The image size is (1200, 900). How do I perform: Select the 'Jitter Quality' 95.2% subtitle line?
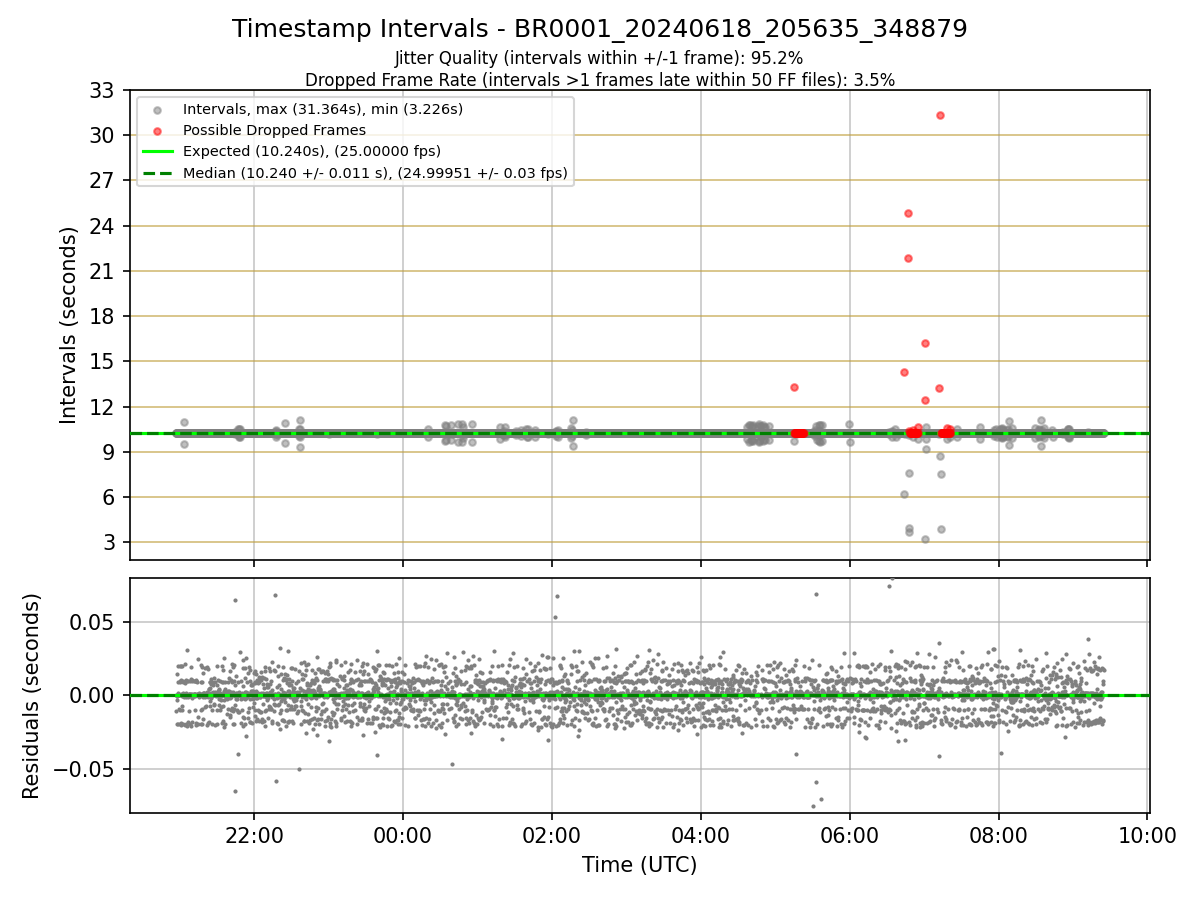[600, 59]
